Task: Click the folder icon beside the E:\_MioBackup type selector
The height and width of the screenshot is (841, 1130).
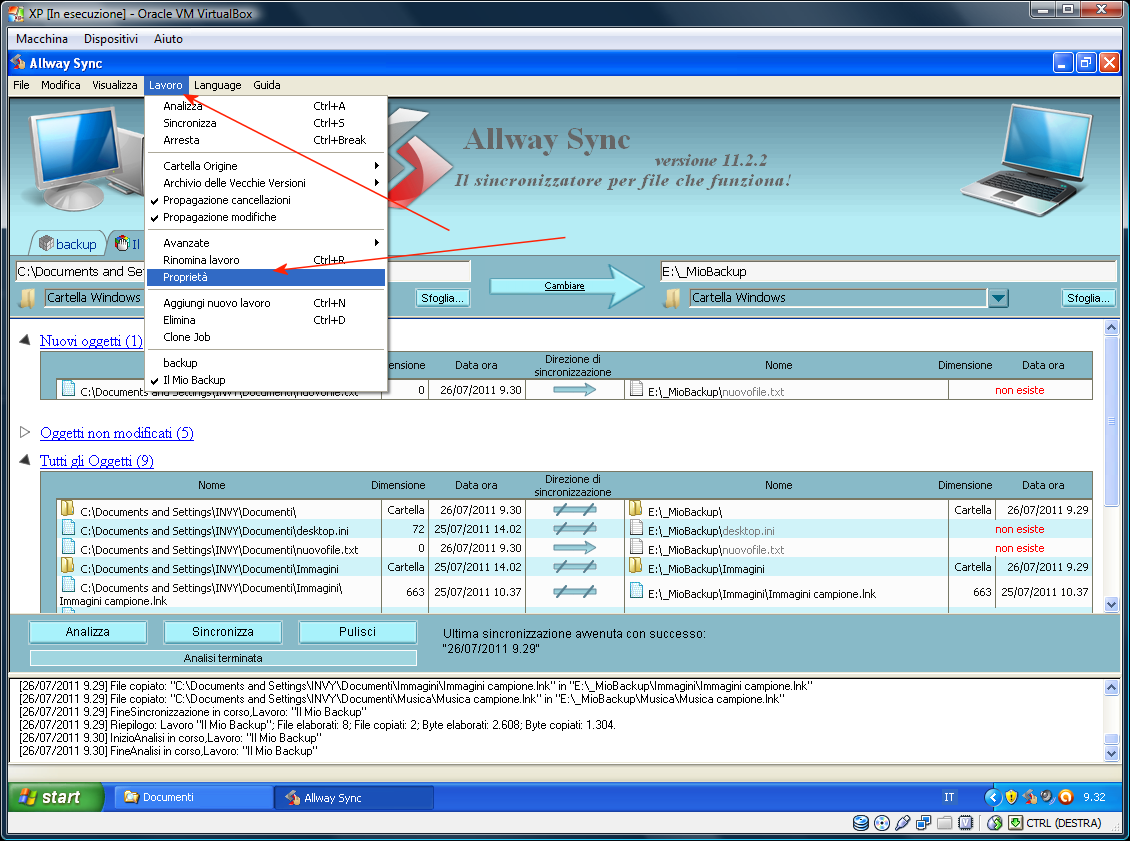Action: point(672,298)
